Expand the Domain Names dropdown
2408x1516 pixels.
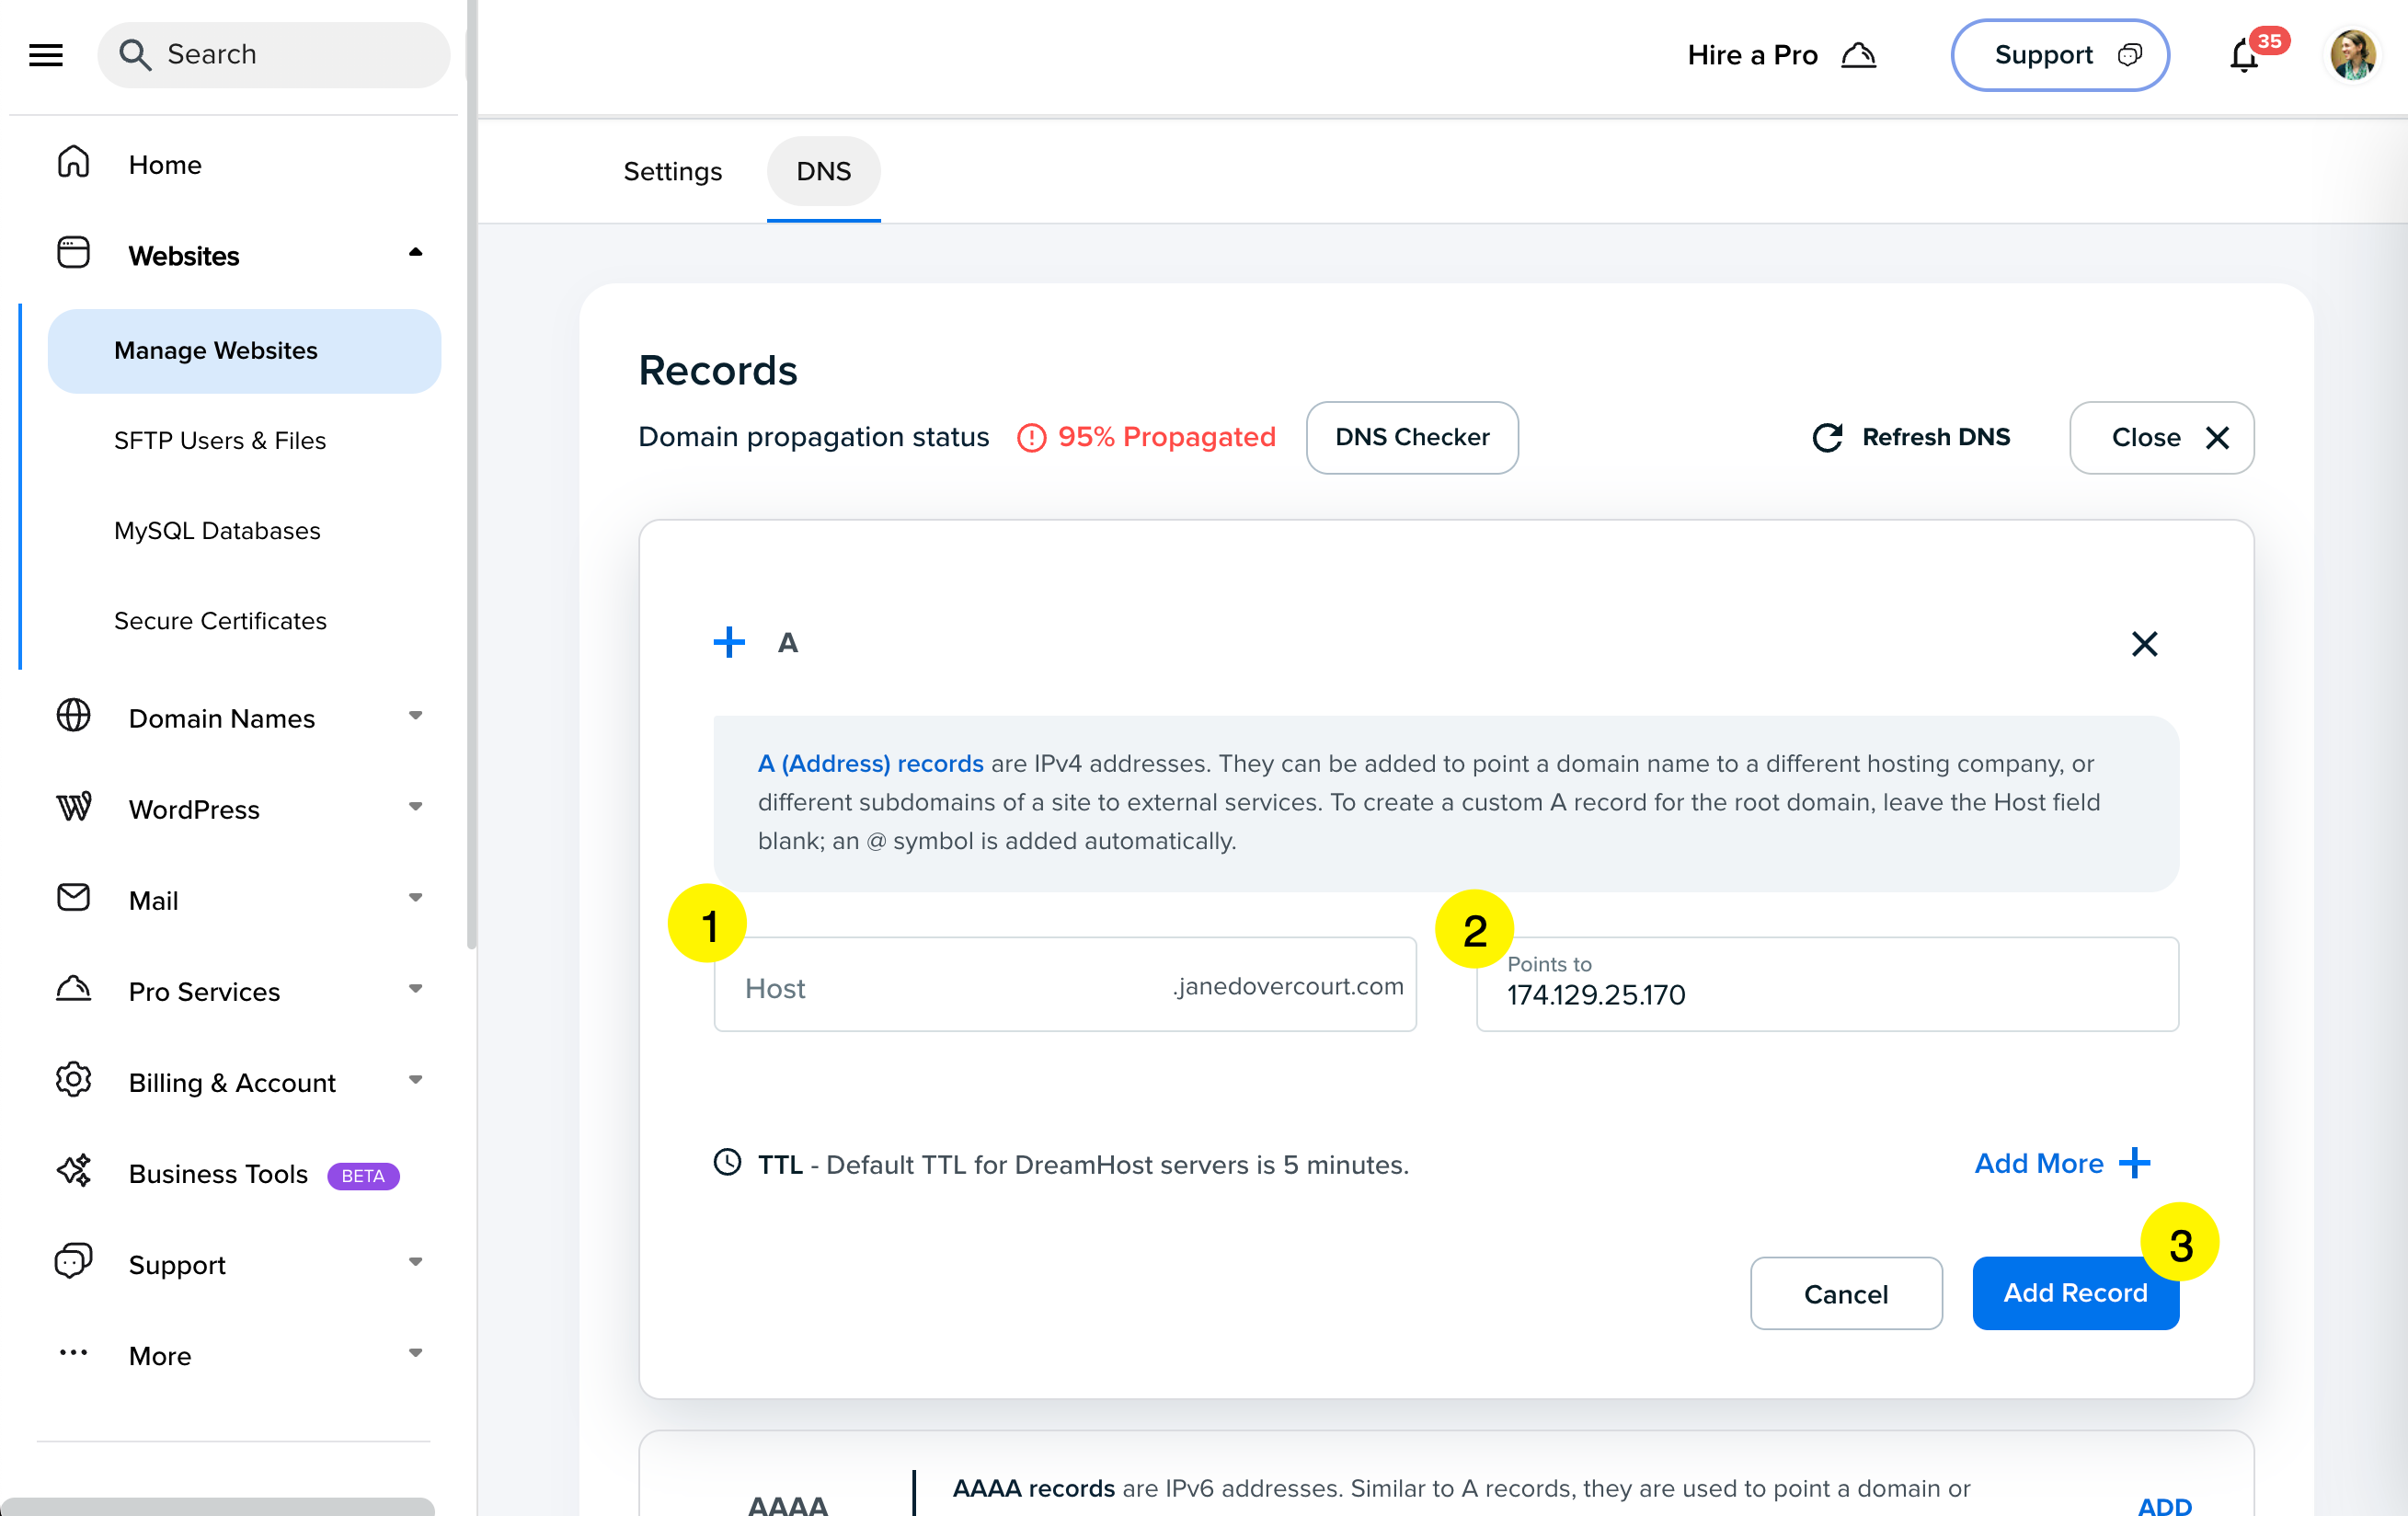point(415,716)
